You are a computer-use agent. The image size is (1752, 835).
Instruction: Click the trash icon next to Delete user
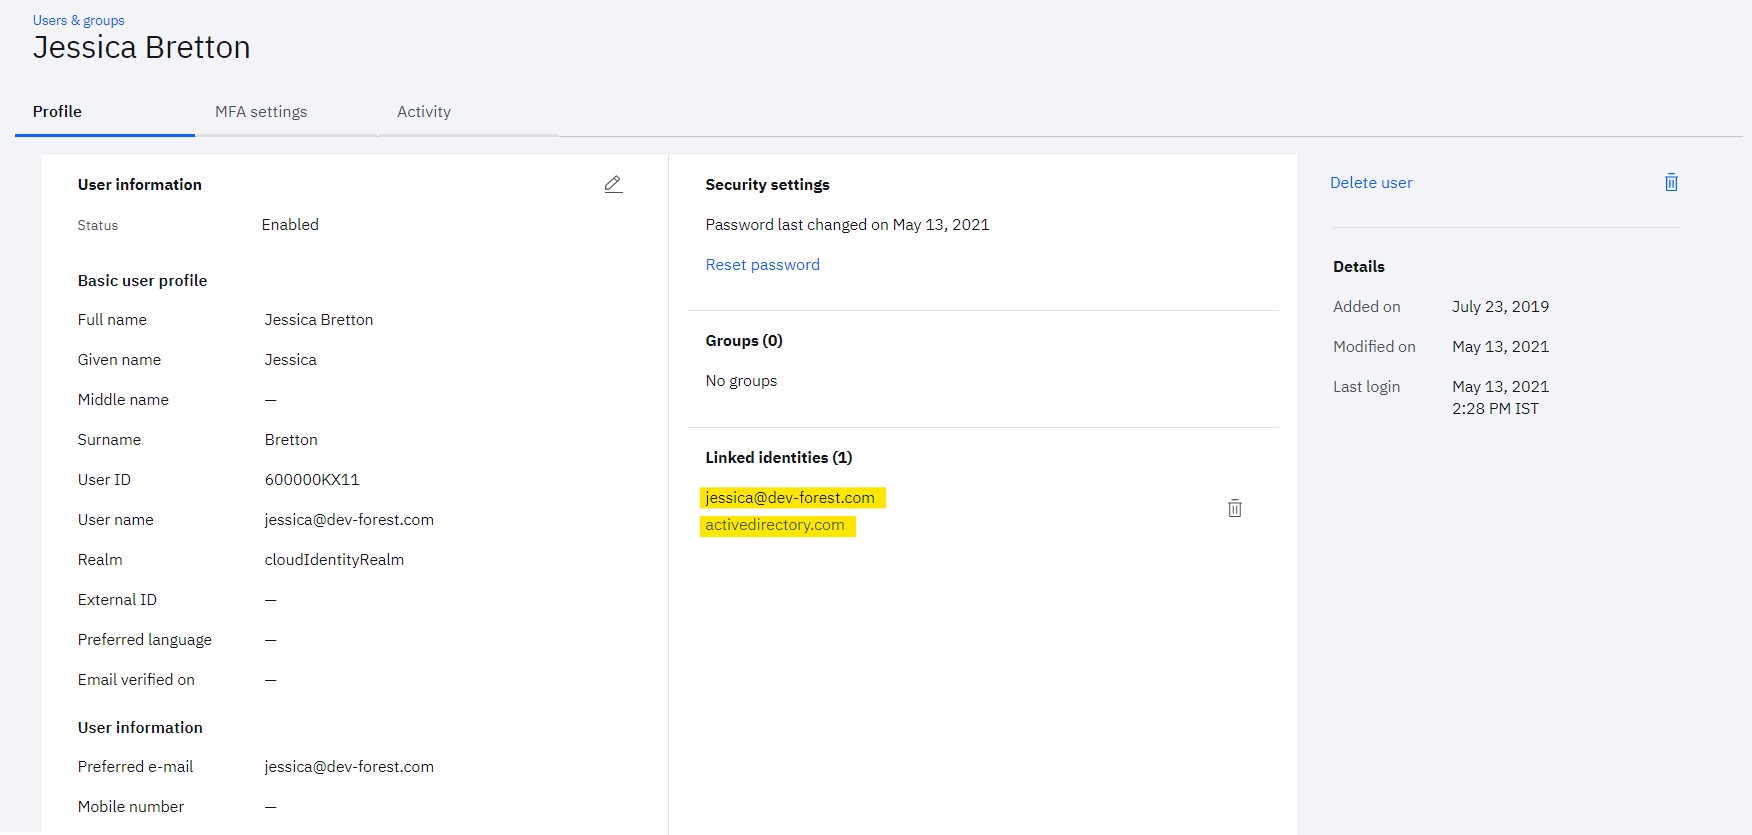(1671, 182)
